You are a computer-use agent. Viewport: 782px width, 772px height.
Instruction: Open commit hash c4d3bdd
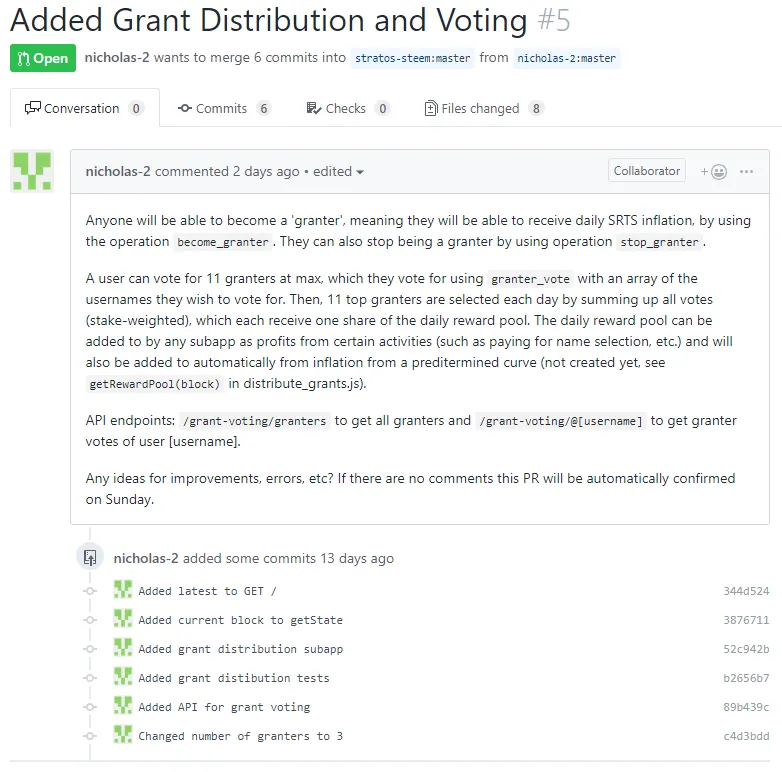tap(746, 736)
